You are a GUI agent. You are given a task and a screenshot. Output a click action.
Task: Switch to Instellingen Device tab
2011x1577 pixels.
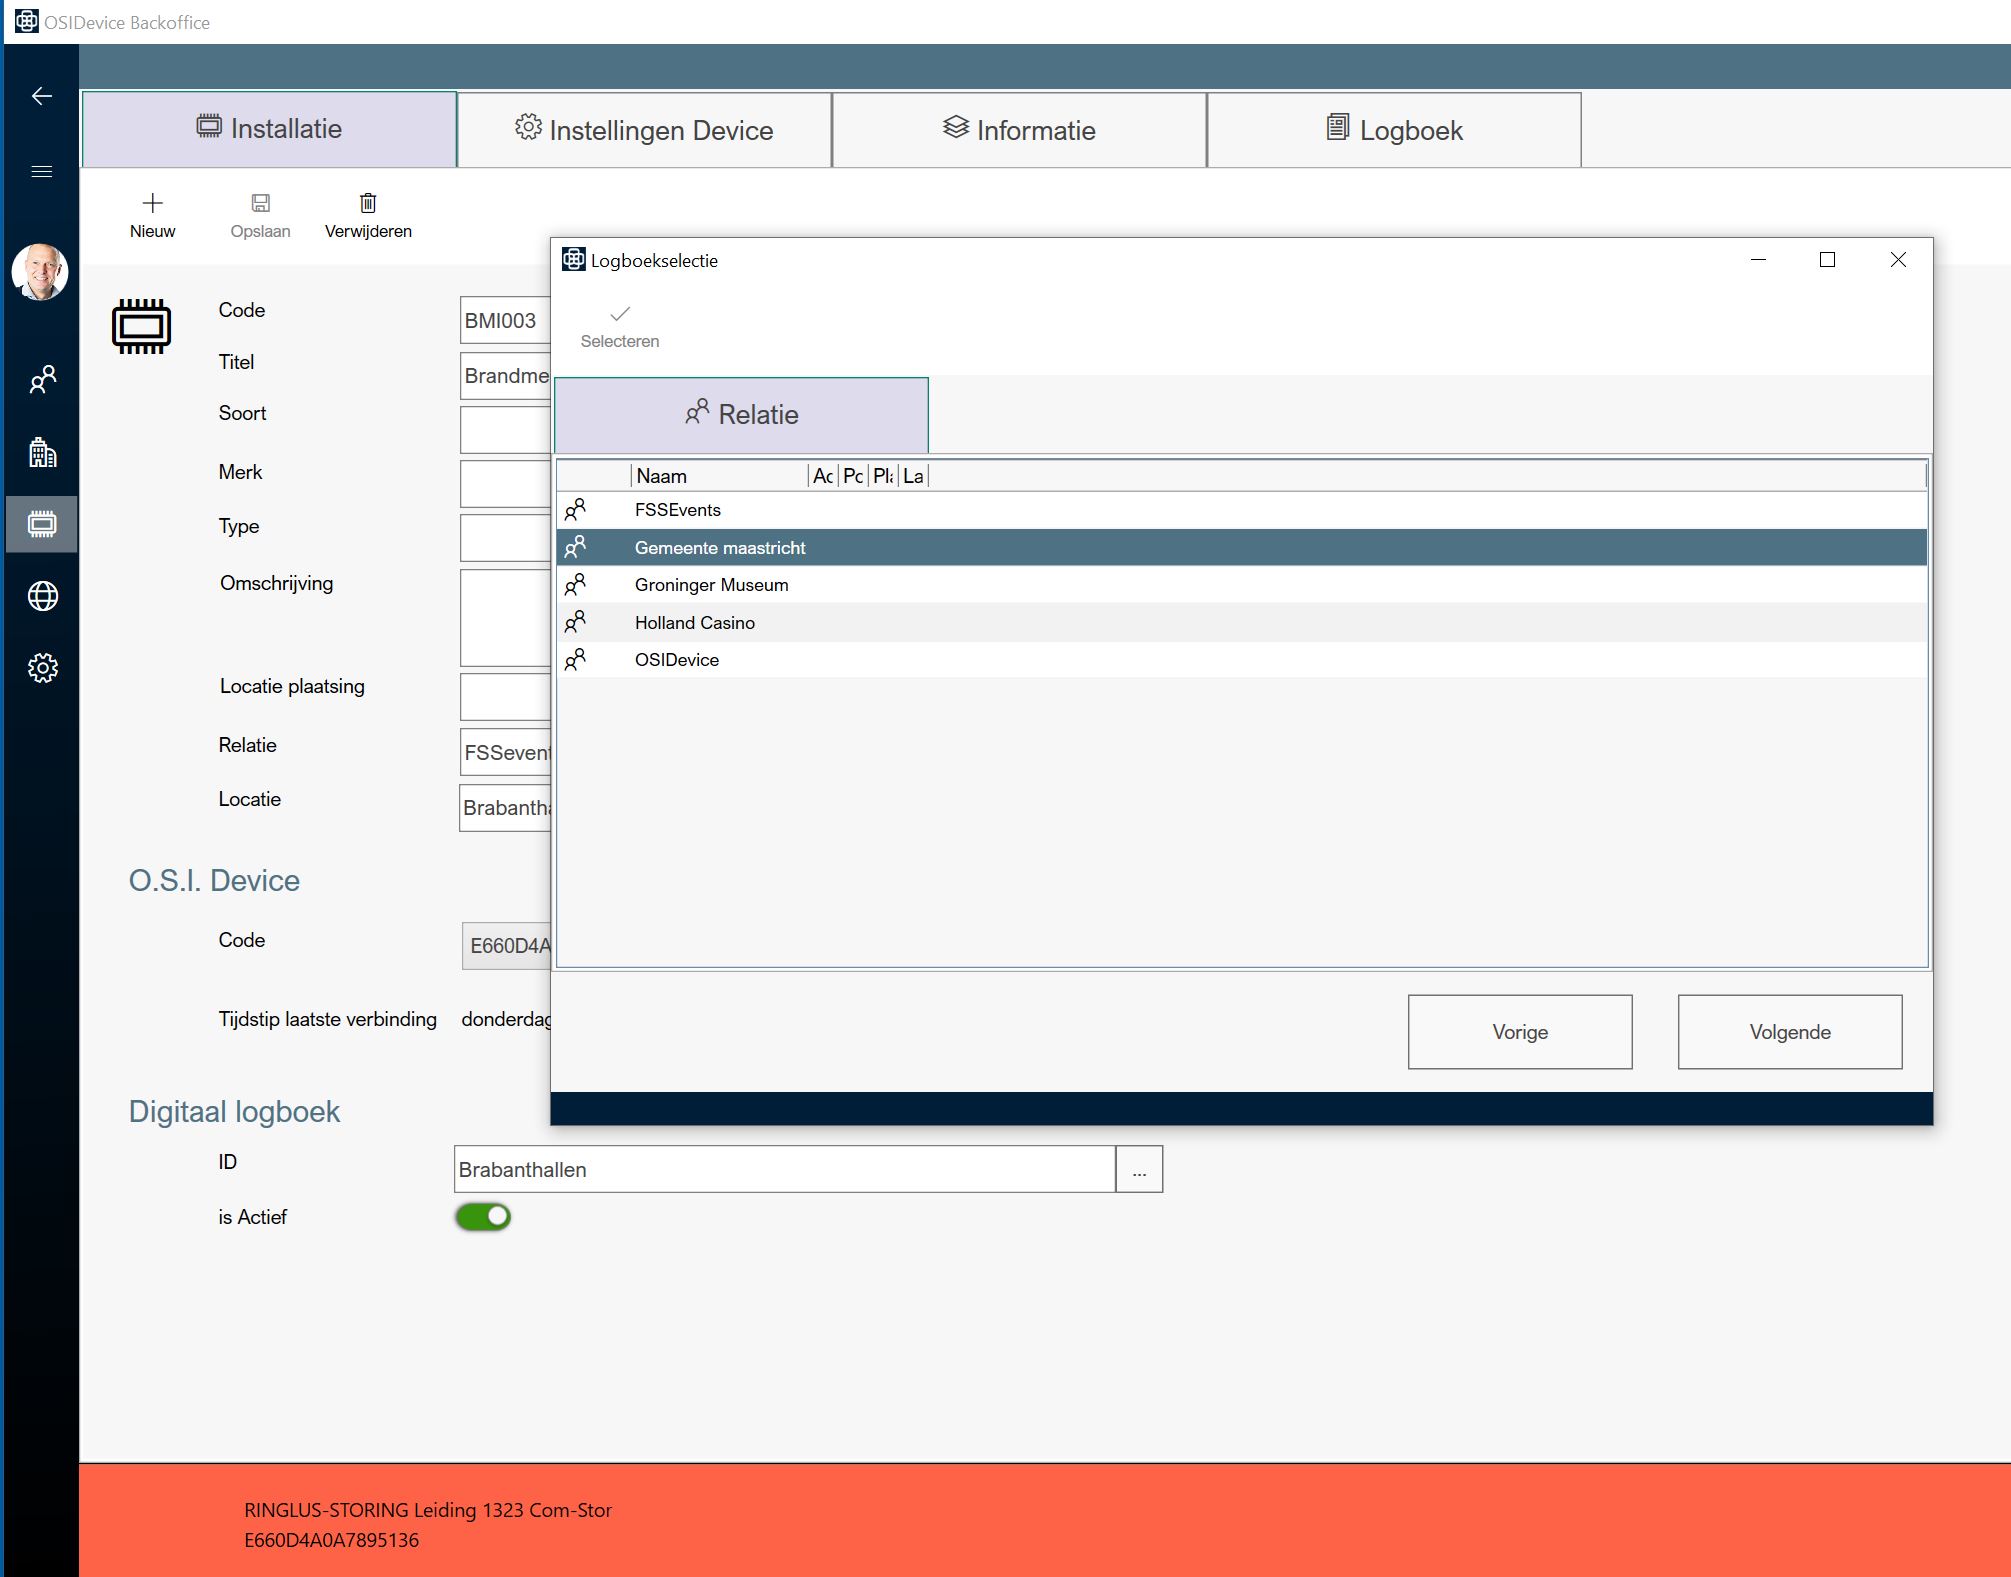(x=645, y=130)
